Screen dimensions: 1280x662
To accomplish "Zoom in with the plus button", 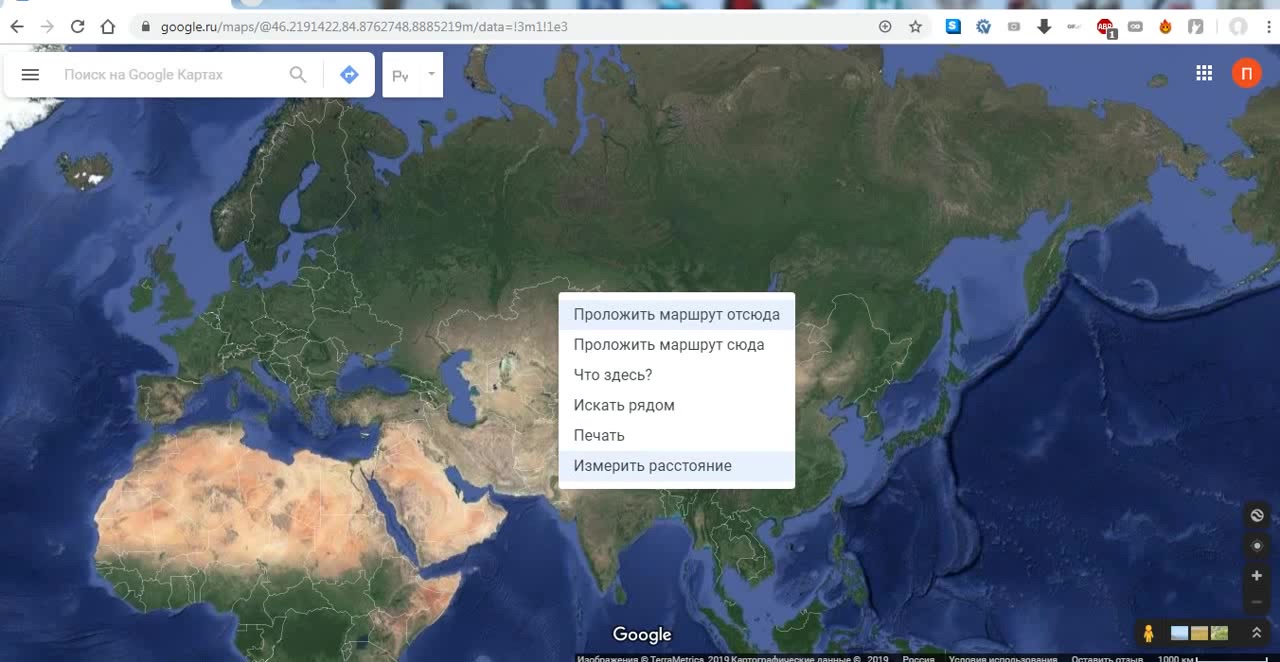I will (1257, 576).
